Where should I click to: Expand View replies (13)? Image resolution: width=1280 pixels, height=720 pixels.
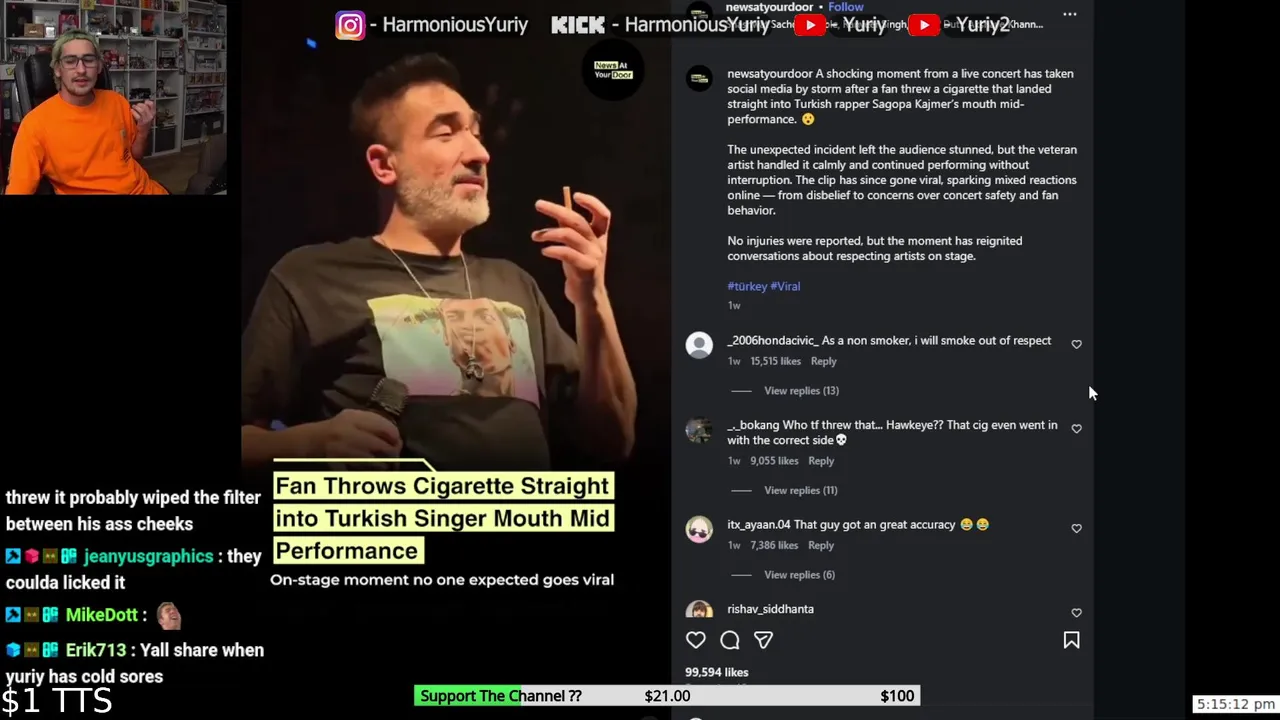click(801, 391)
